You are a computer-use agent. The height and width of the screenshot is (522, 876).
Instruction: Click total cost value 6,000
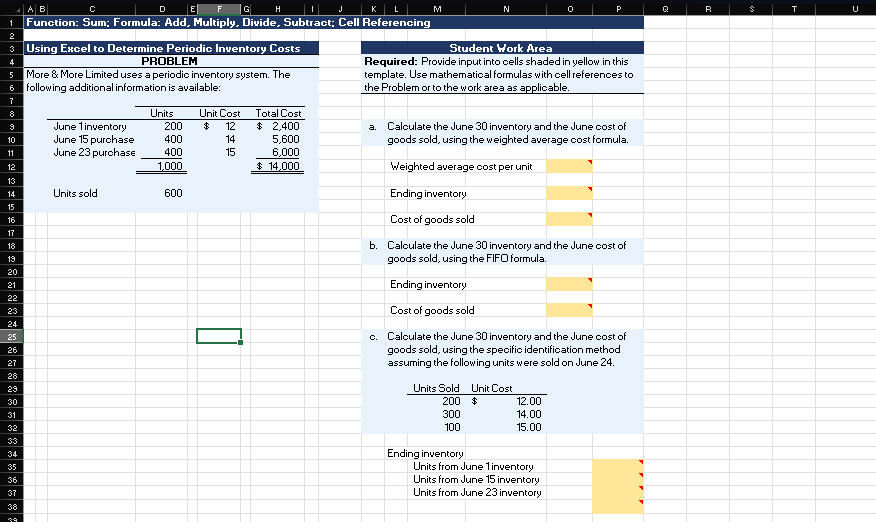[x=285, y=152]
